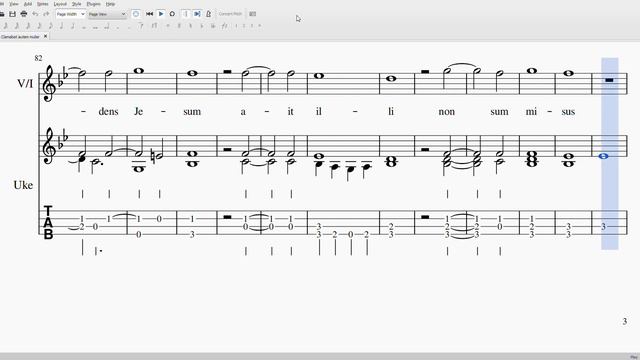Click the Print icon in toolbar

pyautogui.click(x=24, y=14)
